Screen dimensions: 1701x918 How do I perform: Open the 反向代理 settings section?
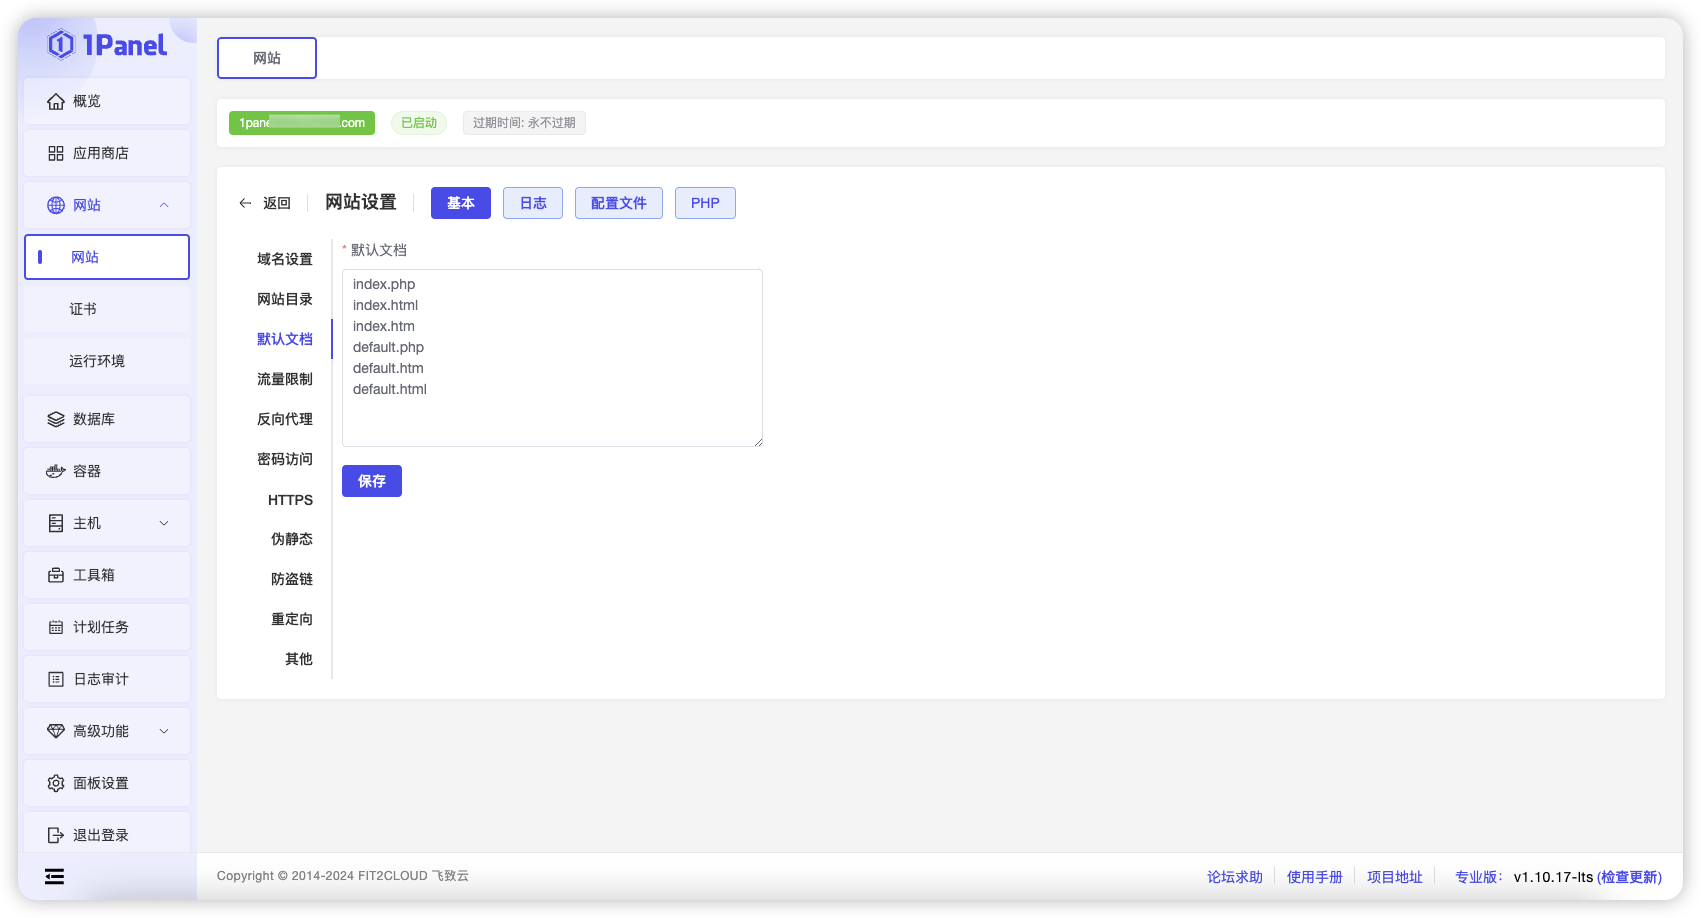pos(285,419)
